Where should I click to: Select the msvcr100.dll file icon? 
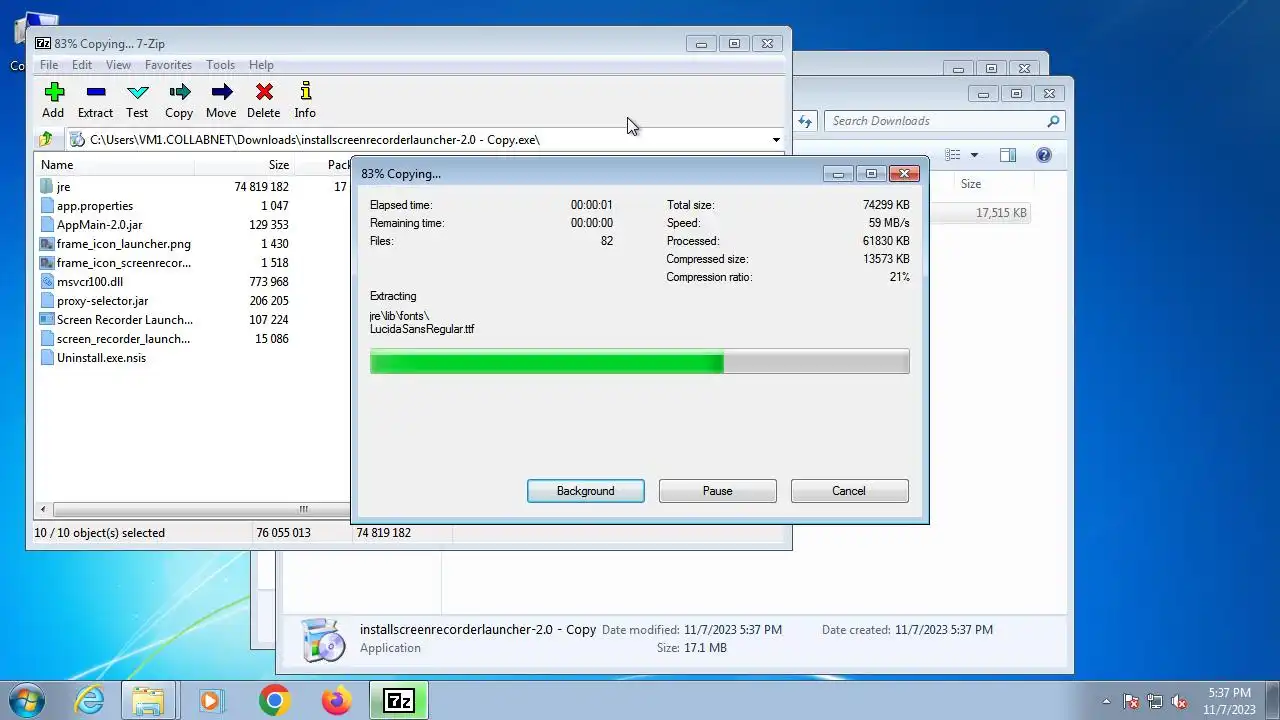47,282
